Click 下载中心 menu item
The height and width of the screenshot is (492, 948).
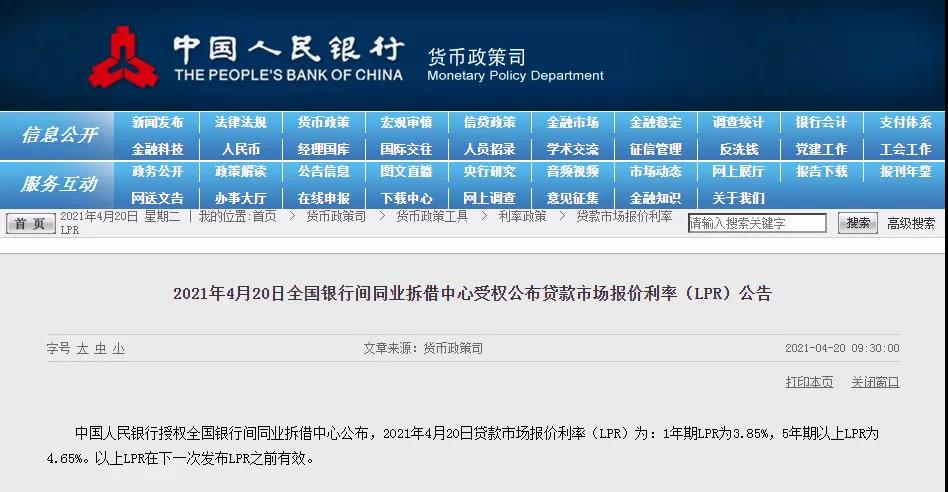click(x=406, y=198)
